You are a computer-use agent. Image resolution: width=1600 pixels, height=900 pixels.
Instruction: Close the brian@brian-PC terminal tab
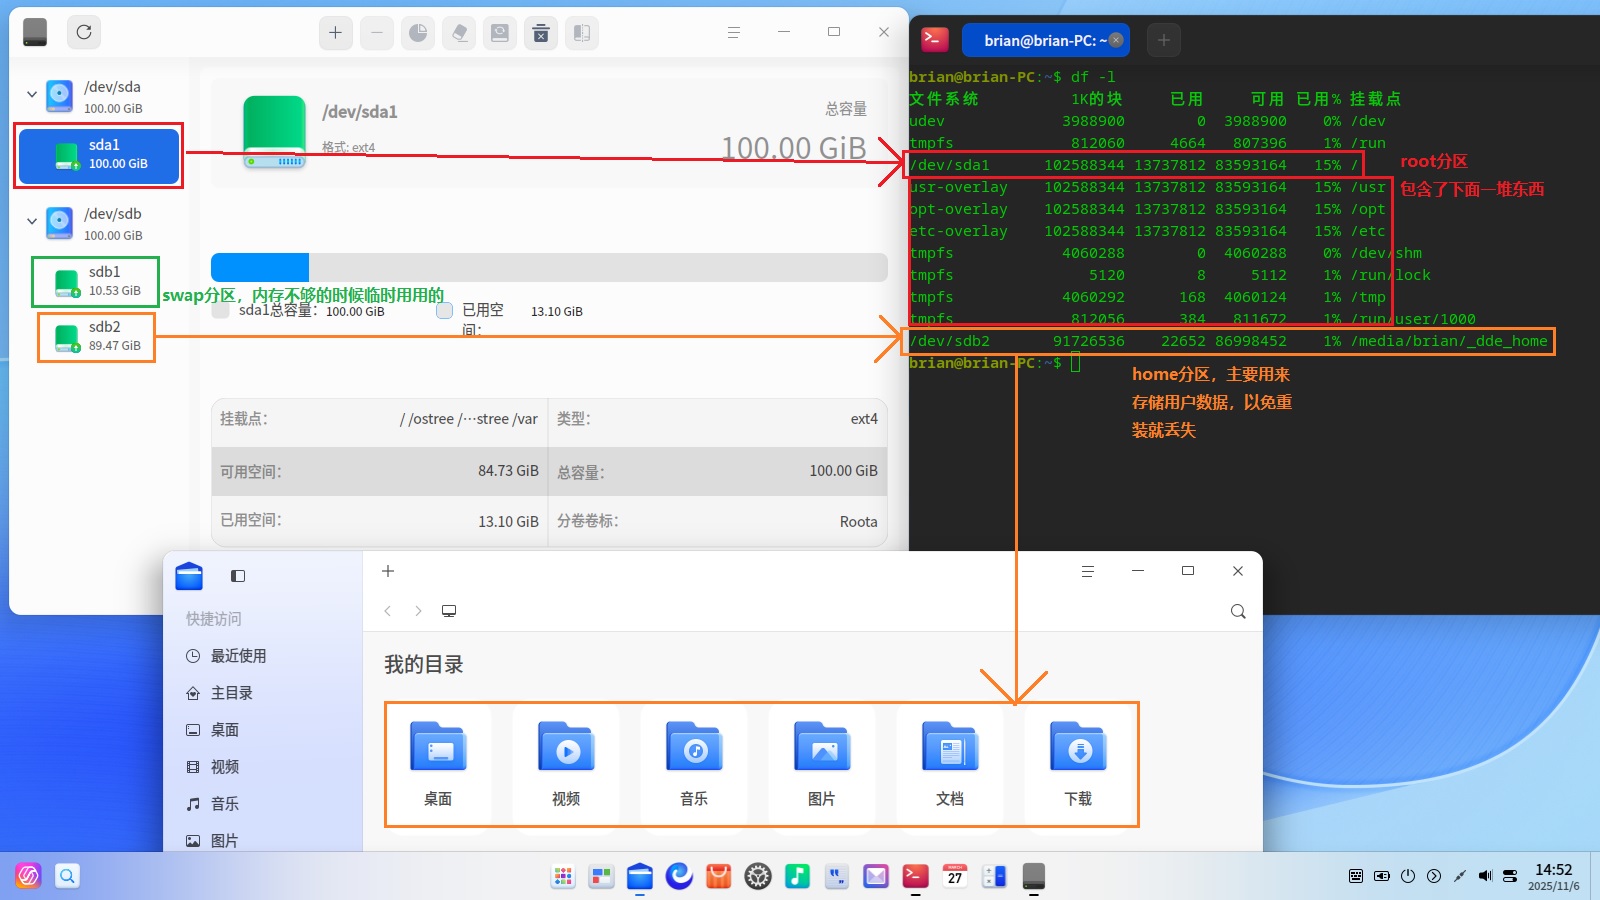coord(1116,40)
